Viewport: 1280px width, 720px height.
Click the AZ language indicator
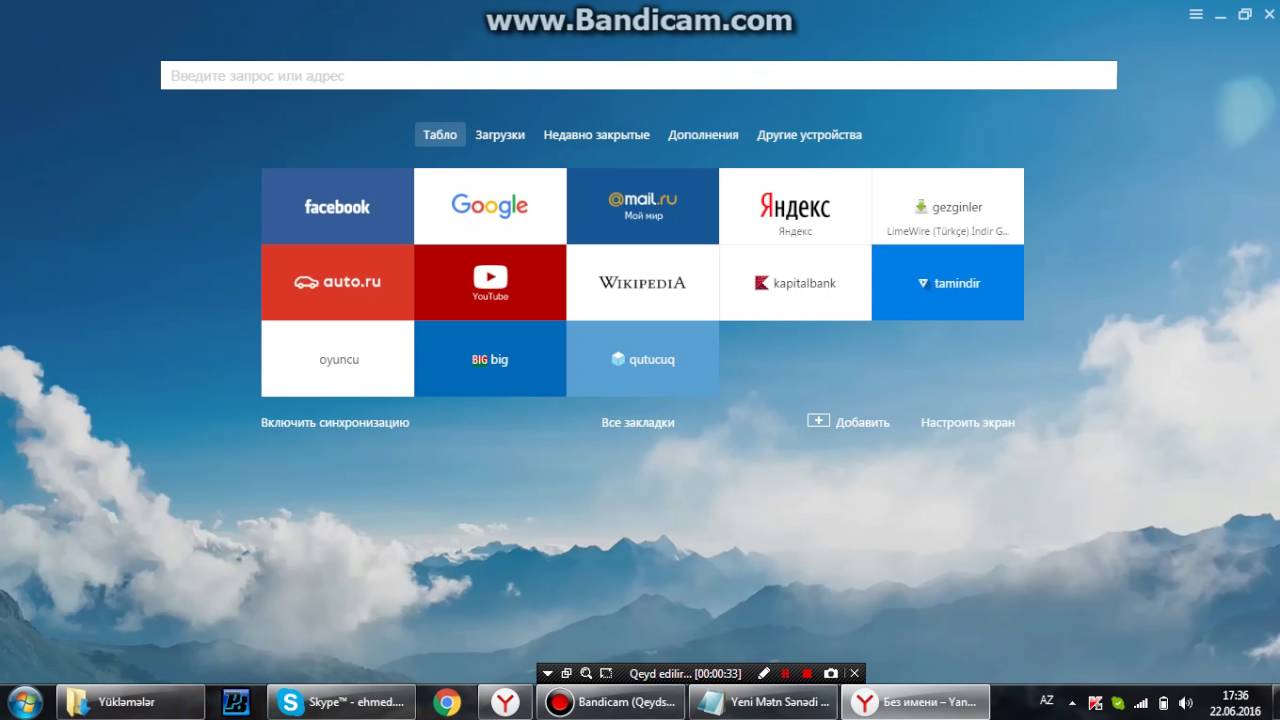point(1046,700)
